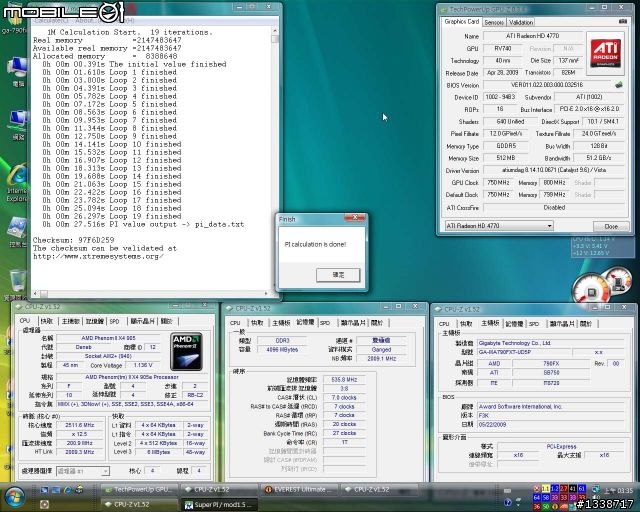
Task: Click the PI calculation is done! message
Action: coord(316,244)
